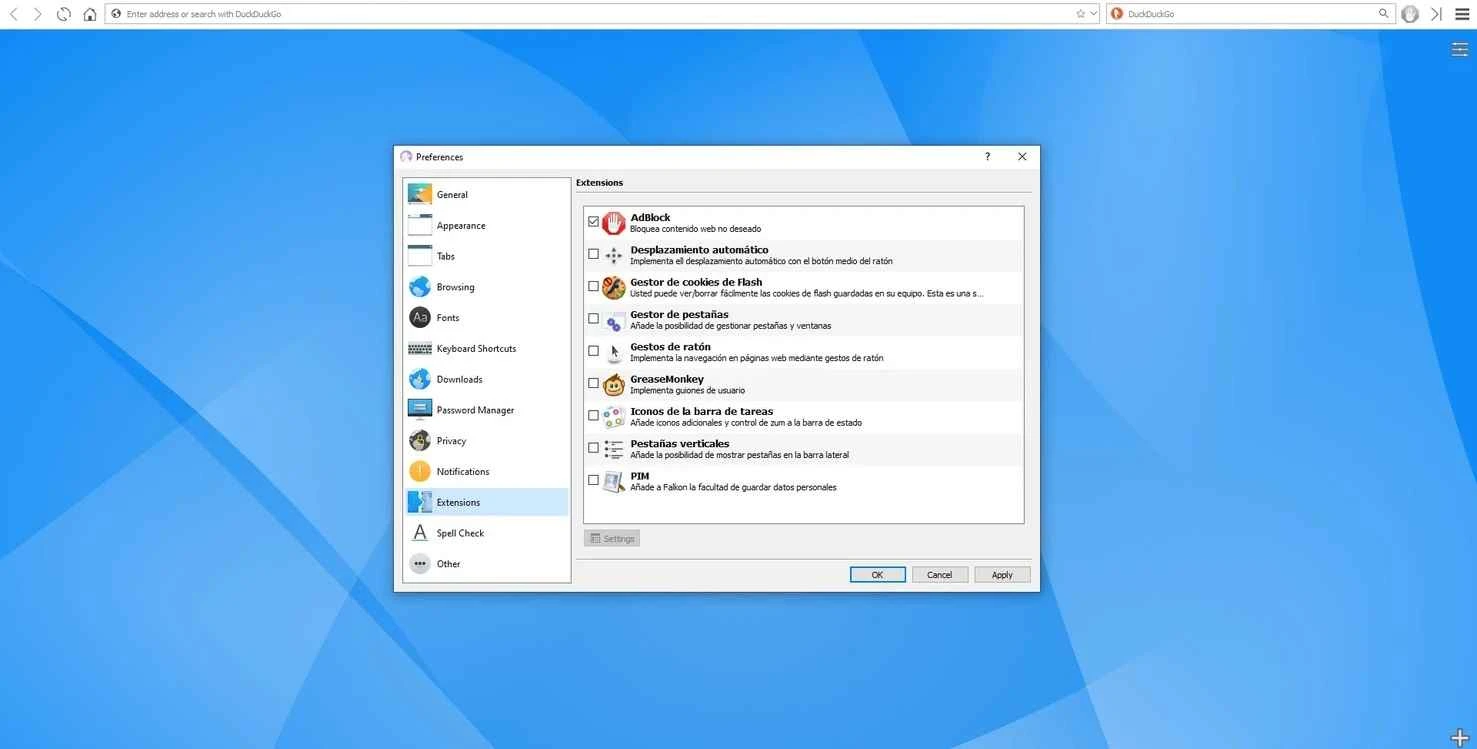Image resolution: width=1477 pixels, height=749 pixels.
Task: Open the hamburger main menu
Action: click(x=1462, y=14)
